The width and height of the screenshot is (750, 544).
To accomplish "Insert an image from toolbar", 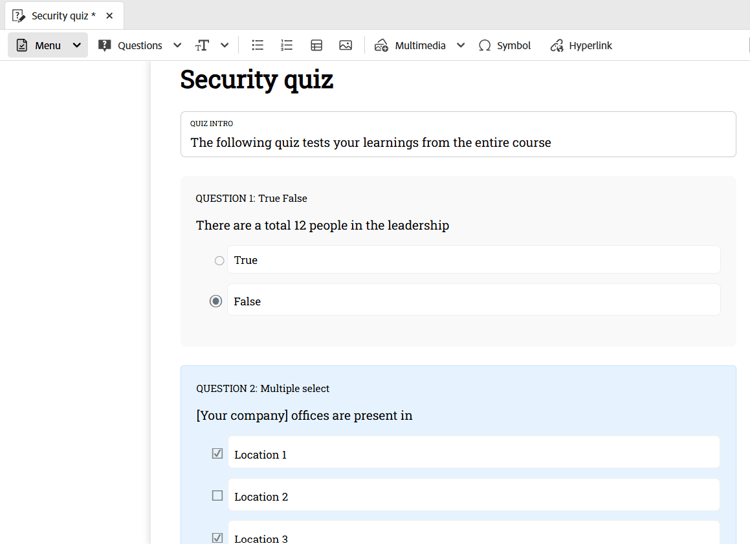I will (x=345, y=45).
